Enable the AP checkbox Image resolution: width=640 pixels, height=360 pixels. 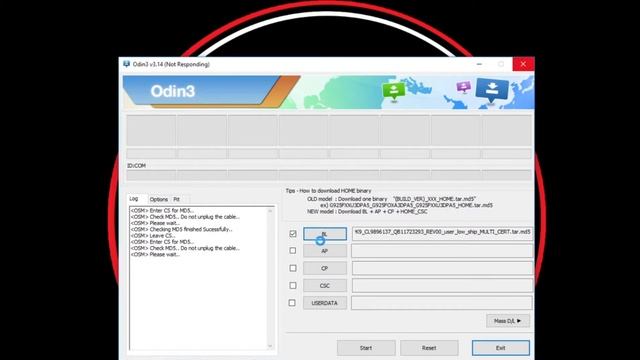coord(293,251)
